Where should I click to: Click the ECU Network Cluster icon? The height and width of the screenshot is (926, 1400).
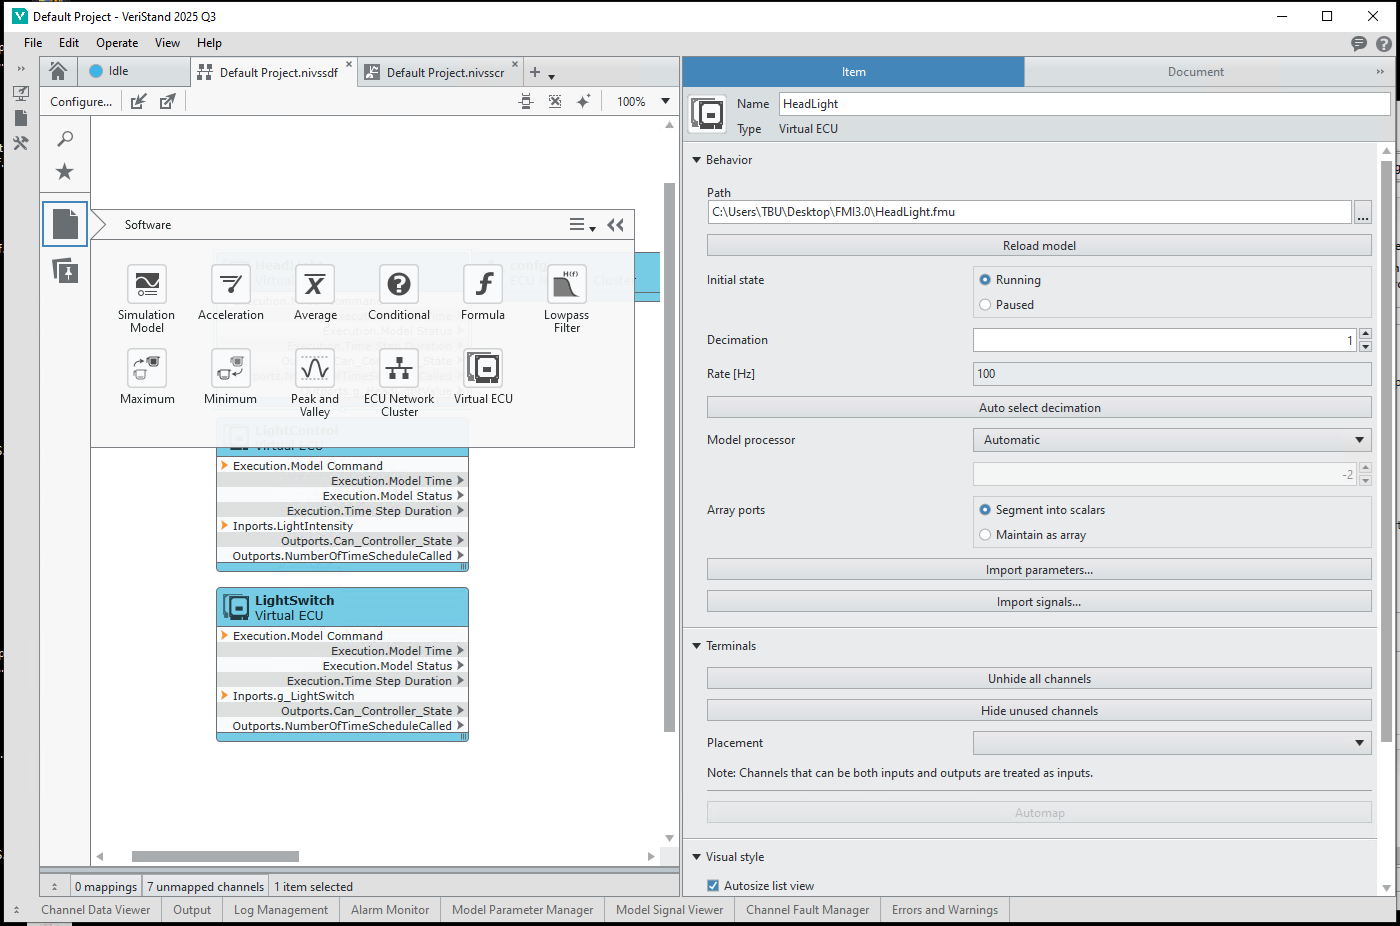[399, 369]
